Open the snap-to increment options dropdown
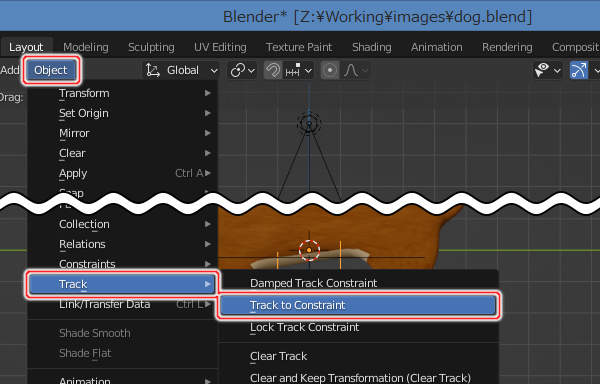This screenshot has width=600, height=384. (x=298, y=70)
